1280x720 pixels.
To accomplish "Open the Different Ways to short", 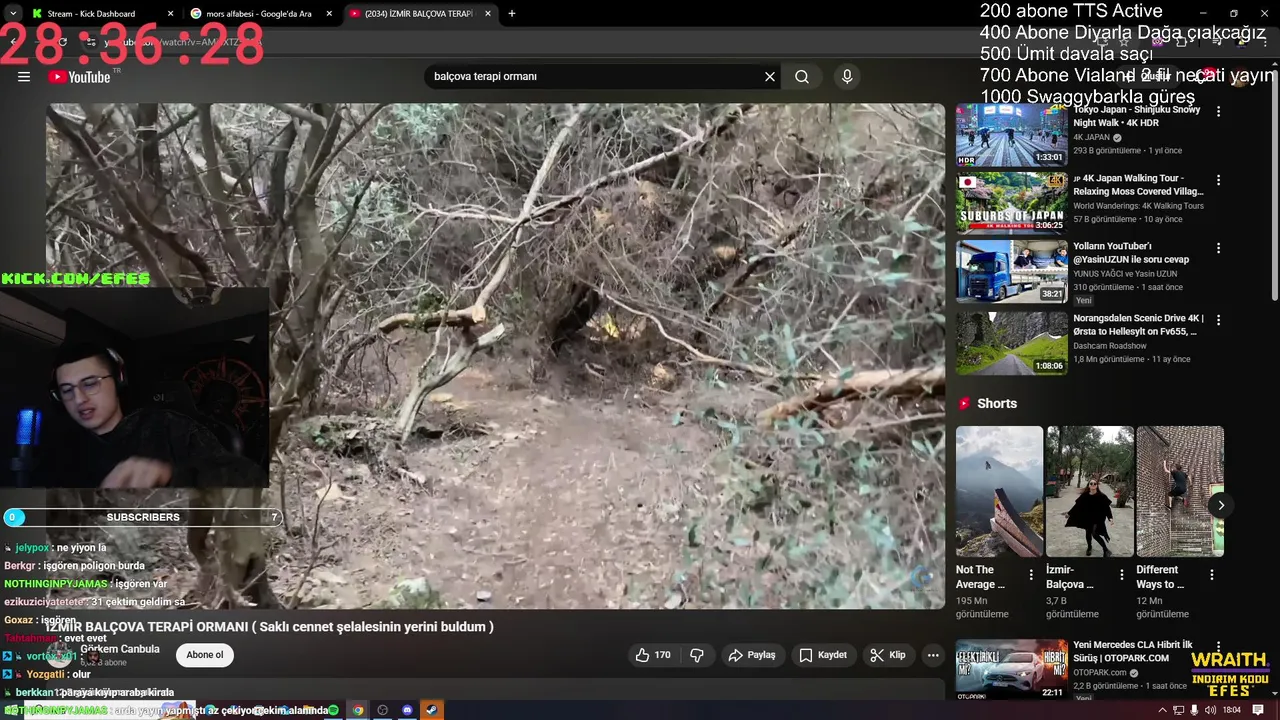I will [1180, 491].
